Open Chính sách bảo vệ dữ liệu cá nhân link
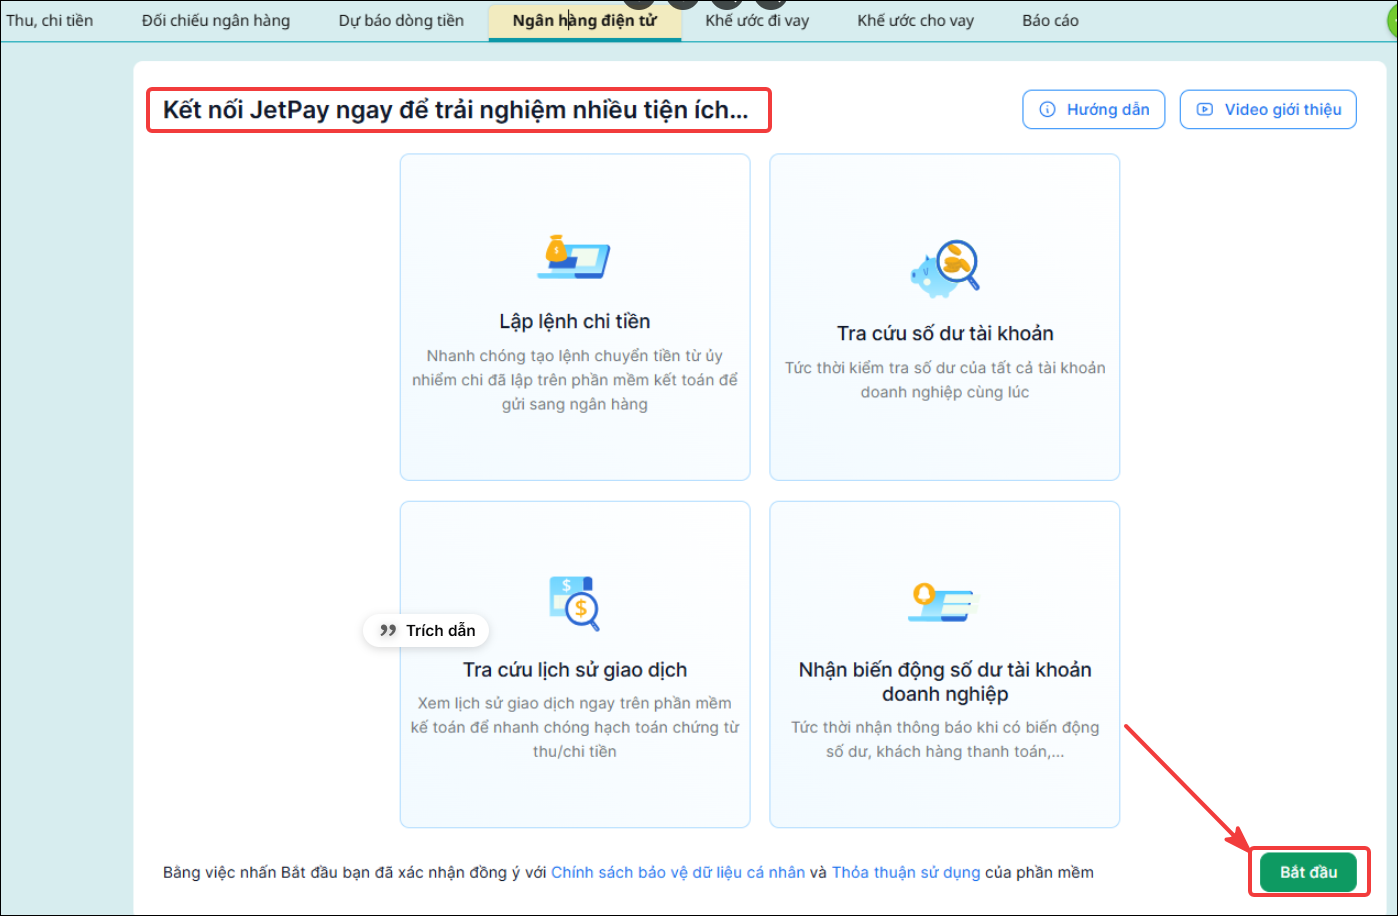1398x916 pixels. tap(678, 873)
